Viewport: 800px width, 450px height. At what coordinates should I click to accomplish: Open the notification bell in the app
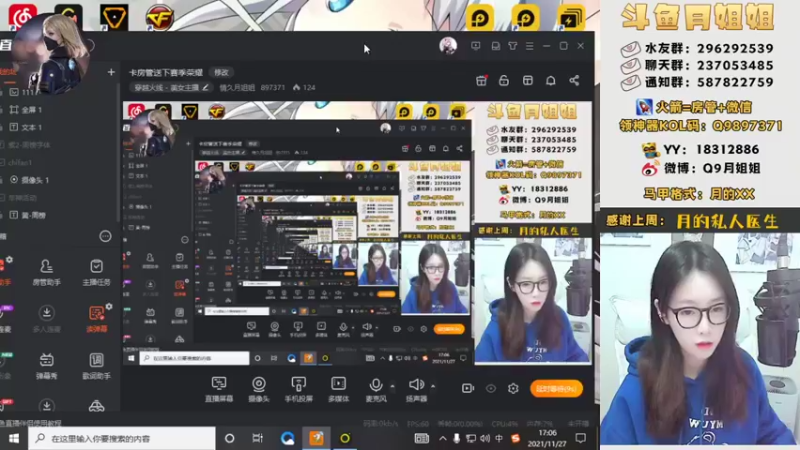click(551, 81)
